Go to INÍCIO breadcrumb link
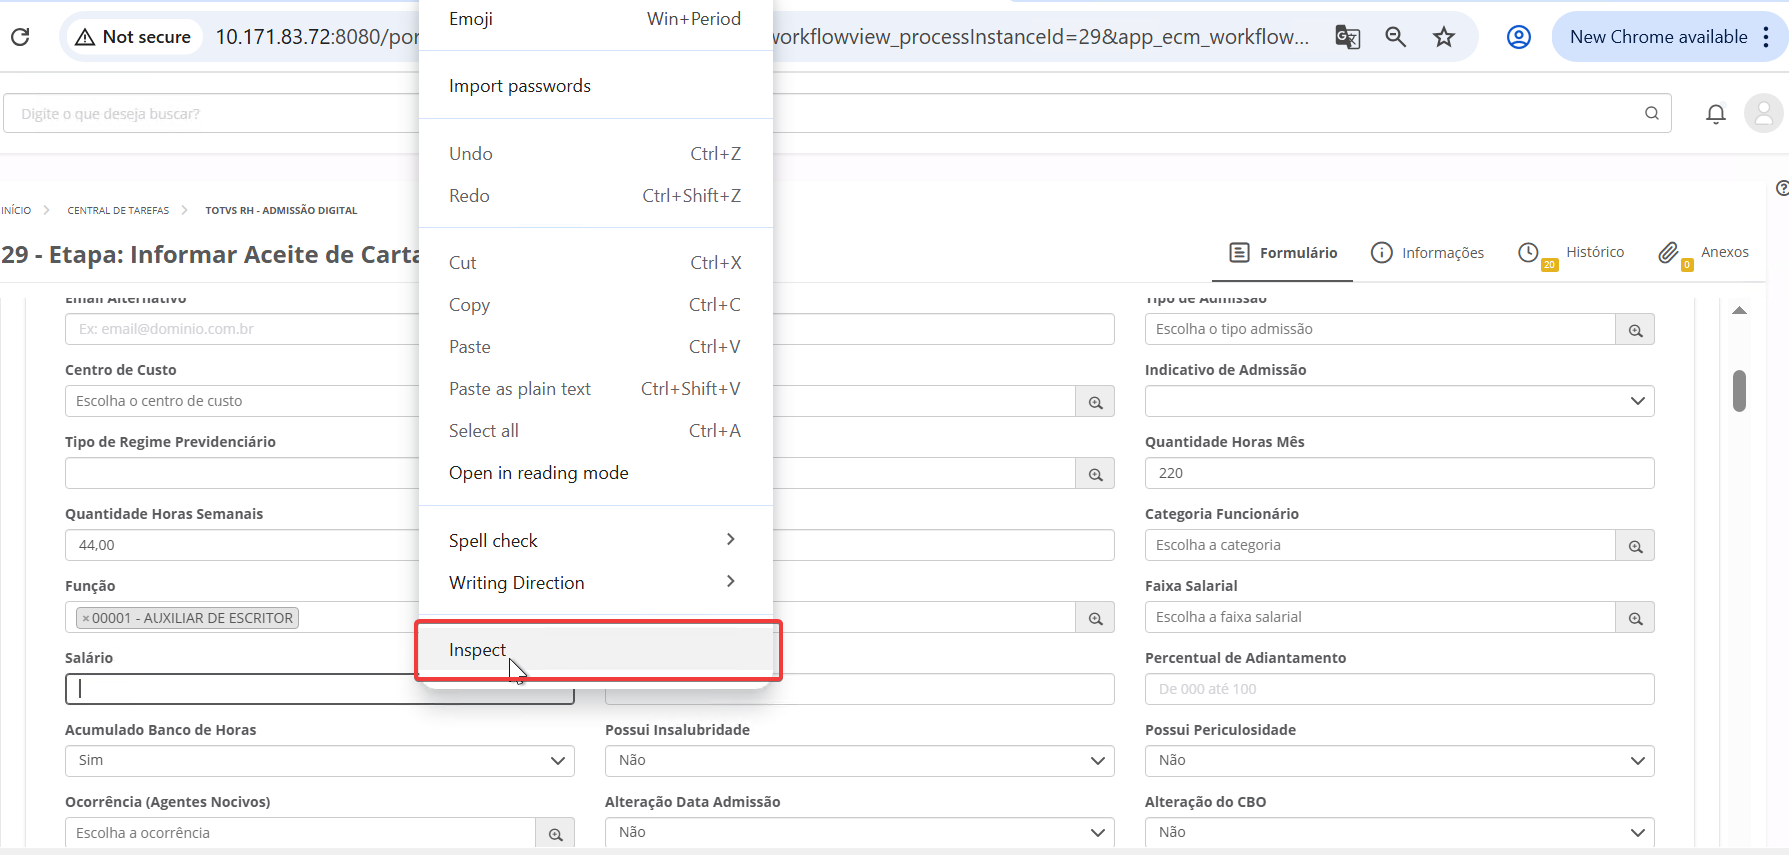 click(16, 211)
